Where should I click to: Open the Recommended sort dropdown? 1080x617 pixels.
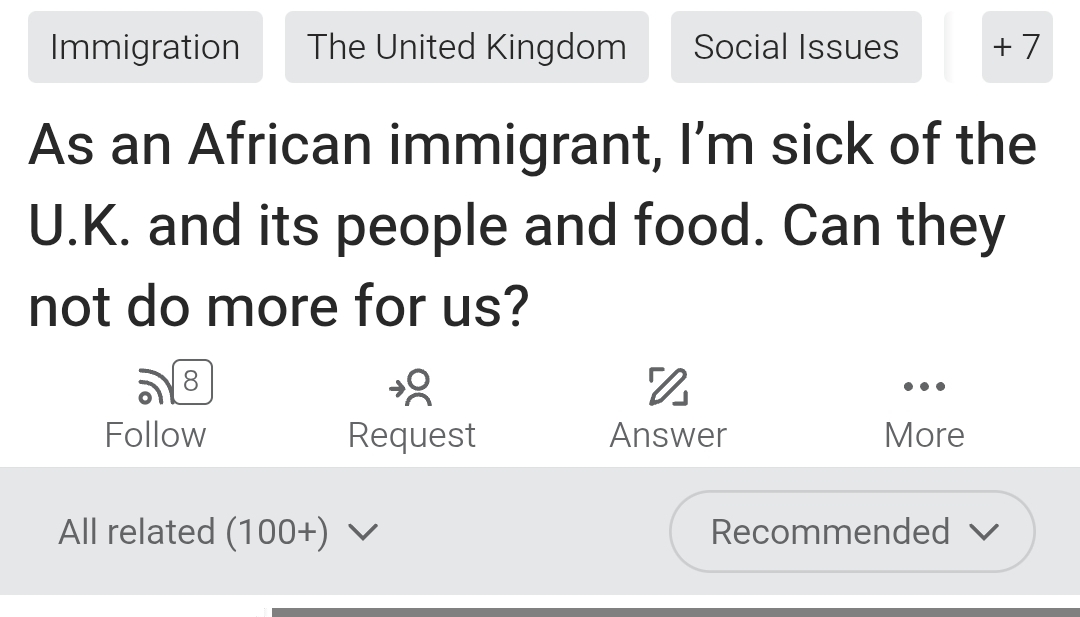(851, 532)
